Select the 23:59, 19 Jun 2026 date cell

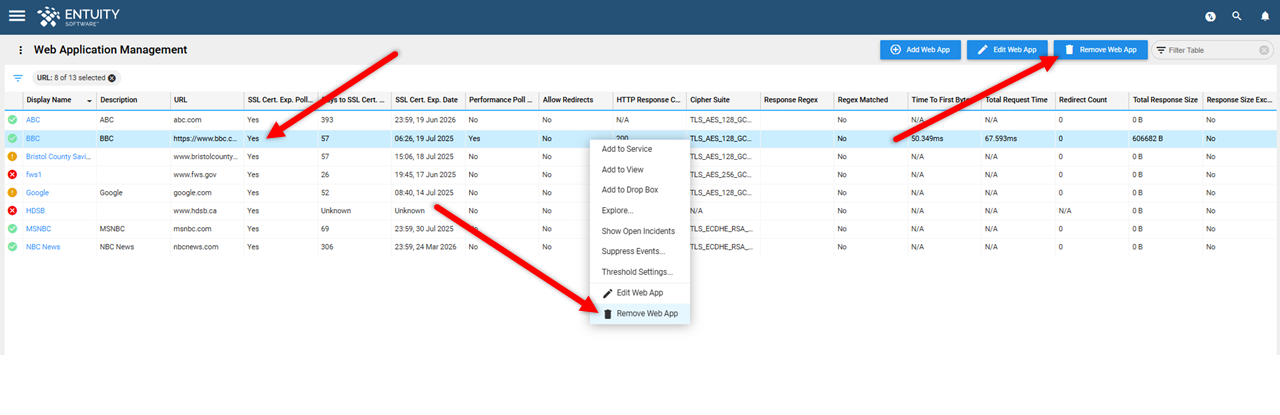pos(427,120)
